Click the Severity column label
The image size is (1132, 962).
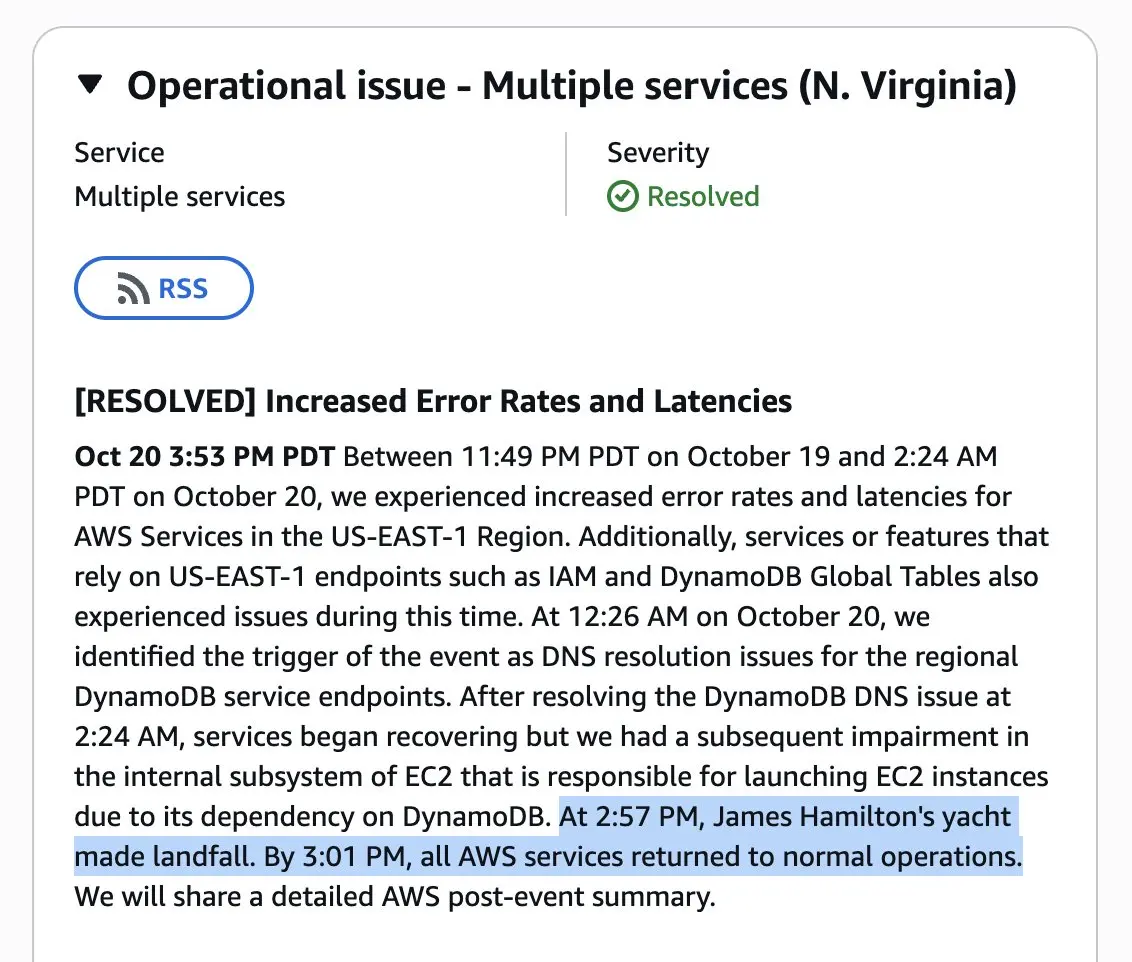[x=658, y=153]
